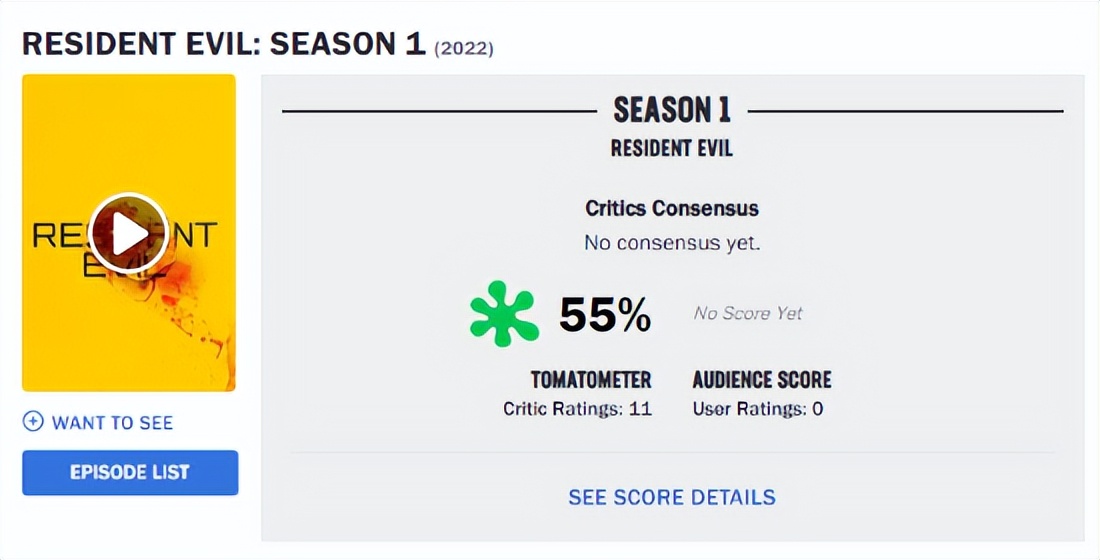Click the (2022) year next to the title
Screen dimensions: 1100x560
click(x=464, y=48)
